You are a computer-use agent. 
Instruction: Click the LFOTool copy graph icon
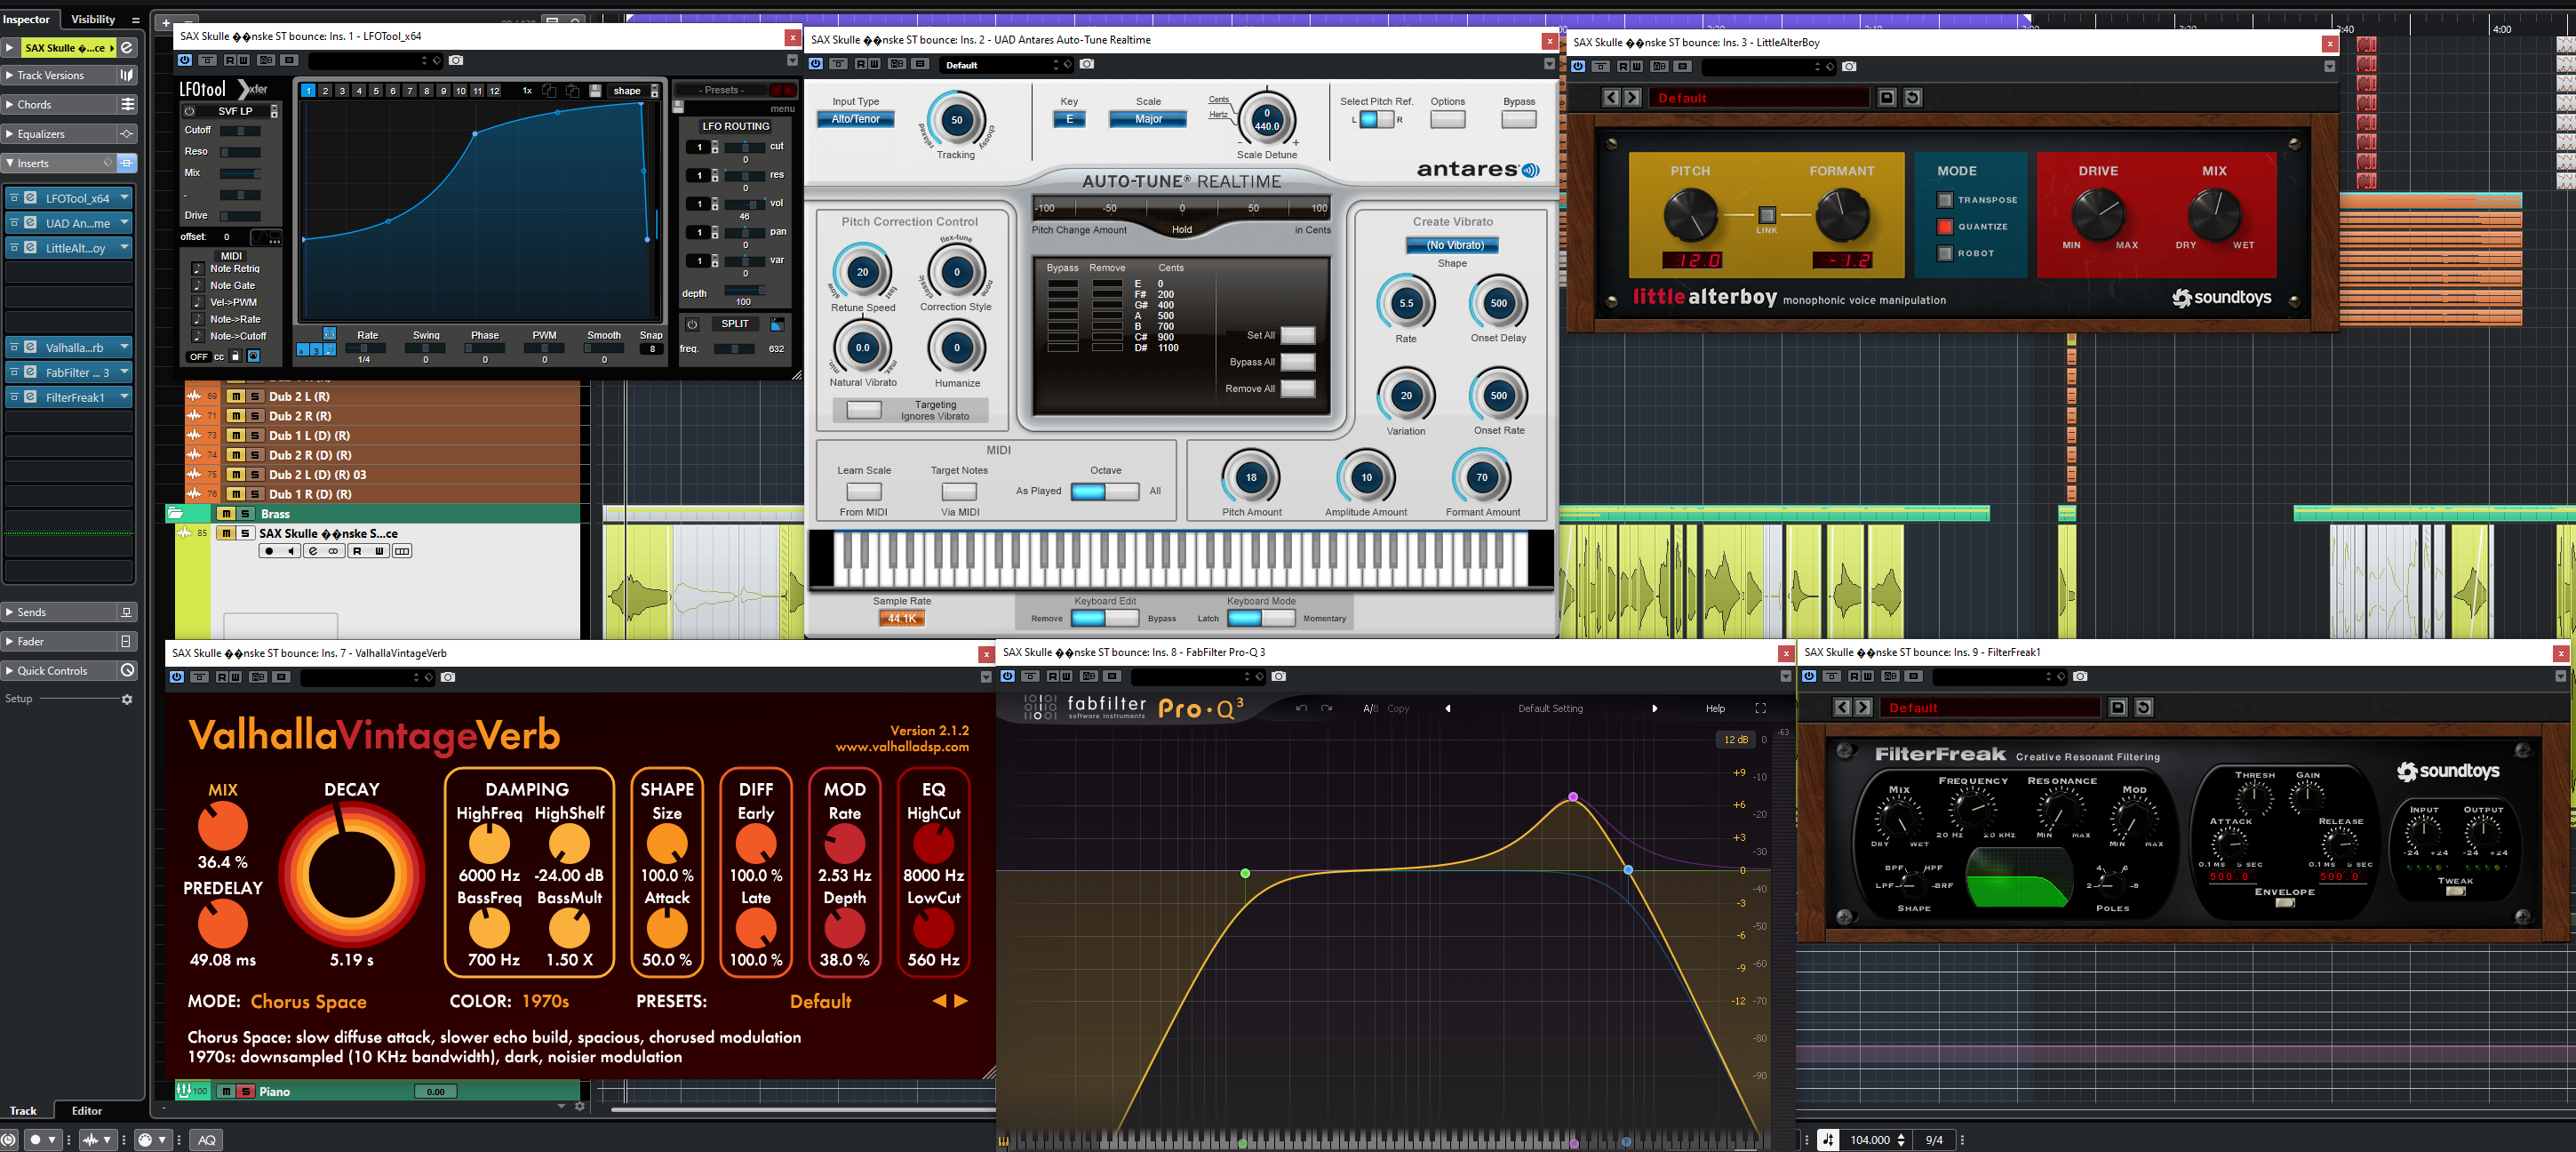pyautogui.click(x=549, y=91)
